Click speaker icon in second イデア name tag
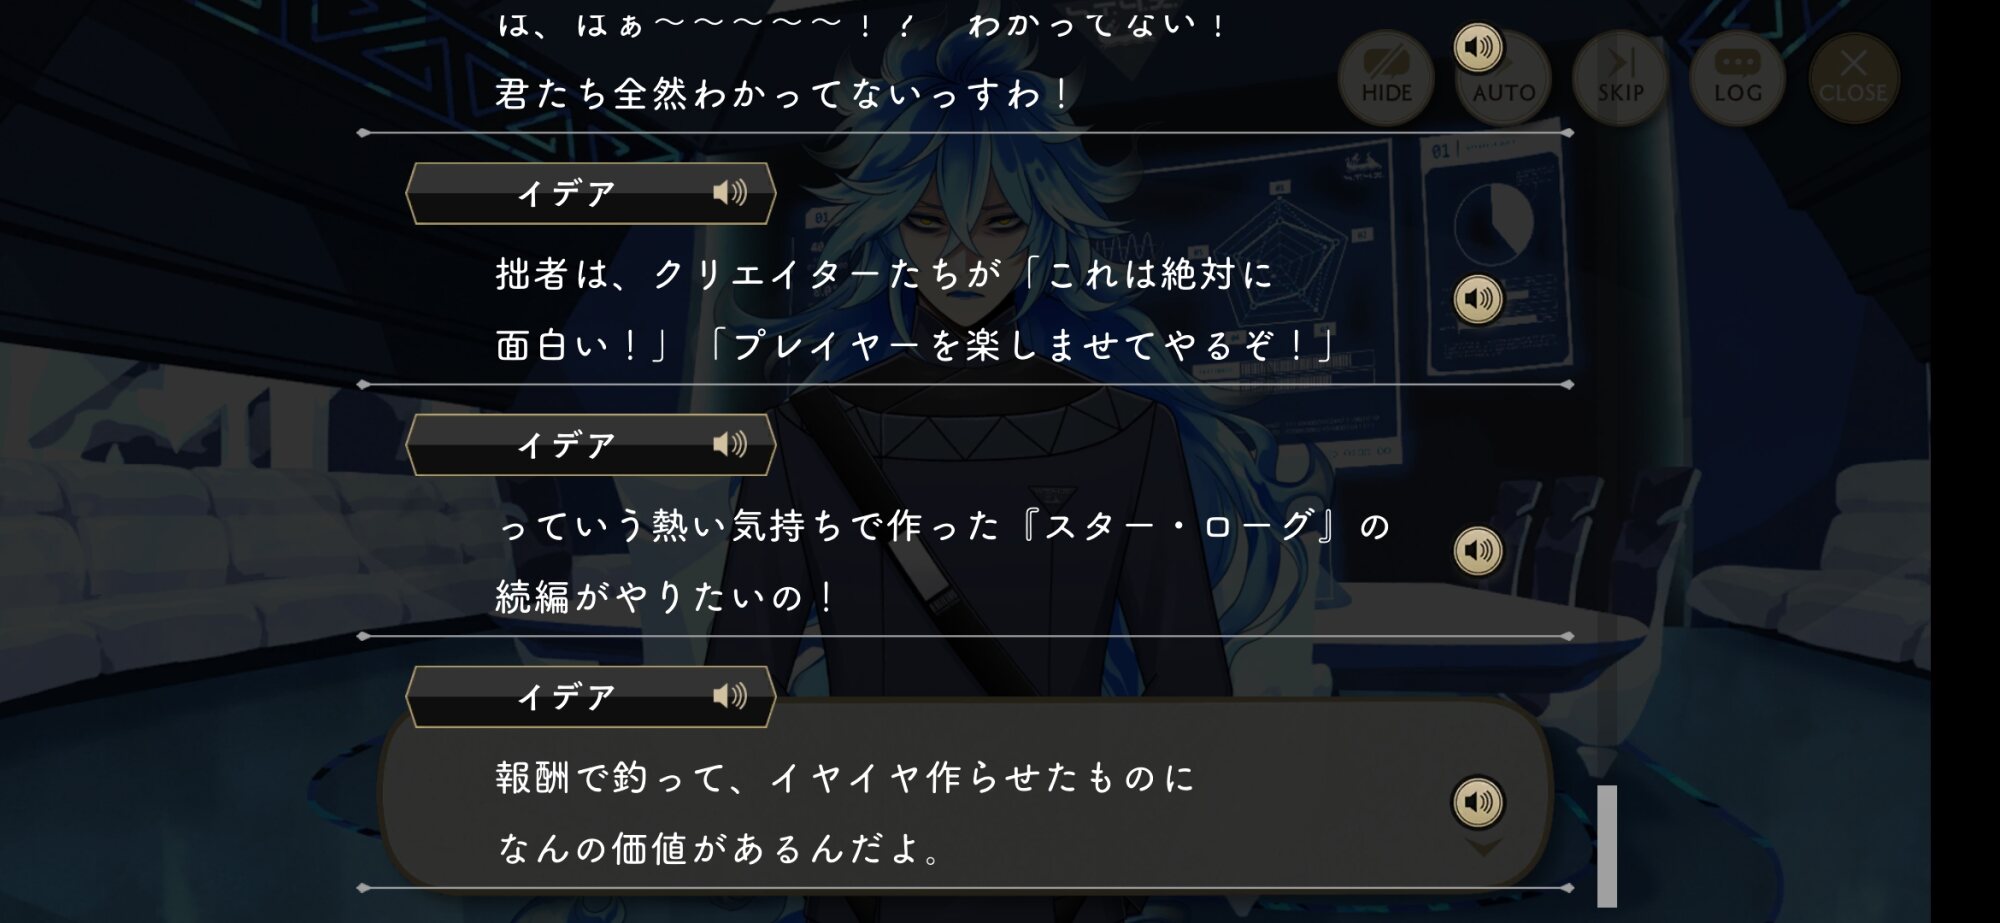 [x=730, y=444]
